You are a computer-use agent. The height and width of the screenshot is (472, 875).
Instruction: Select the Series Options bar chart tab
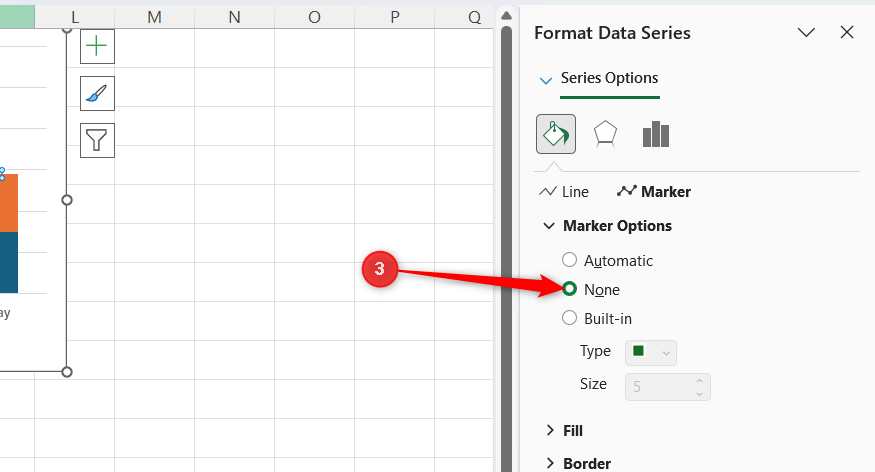click(x=656, y=134)
